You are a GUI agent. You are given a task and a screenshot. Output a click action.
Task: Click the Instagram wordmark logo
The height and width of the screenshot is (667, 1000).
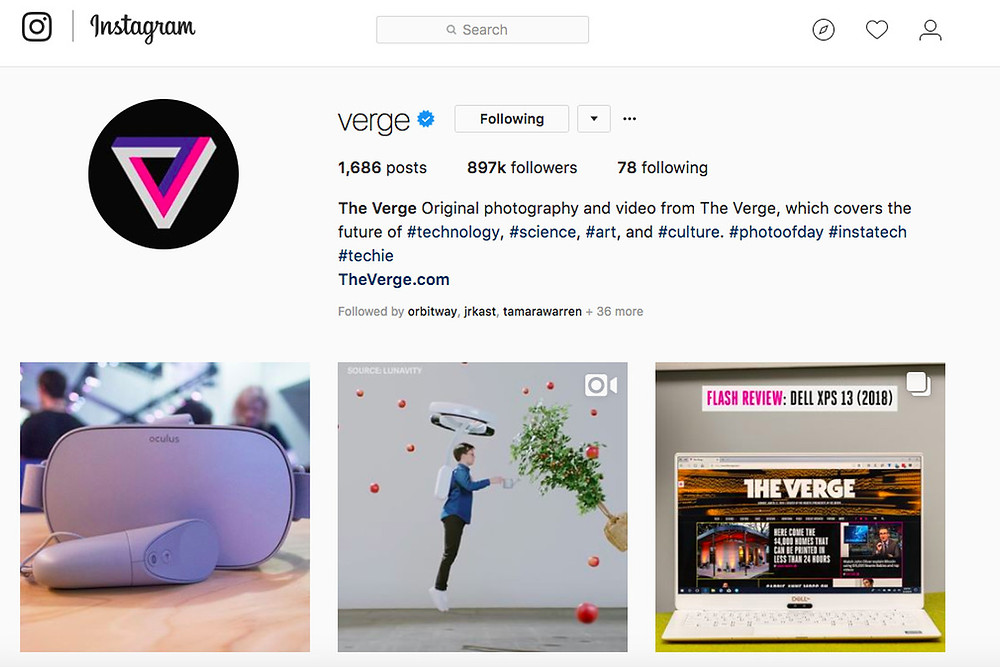(x=143, y=28)
